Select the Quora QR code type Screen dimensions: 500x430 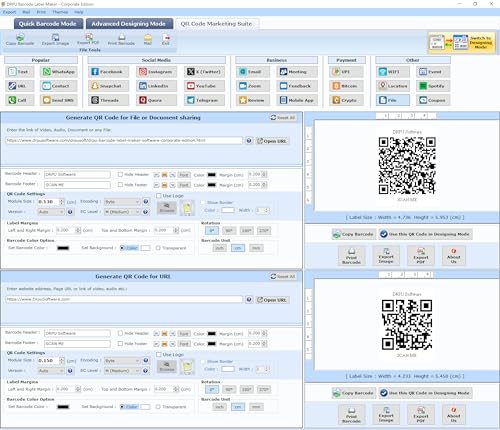pos(156,100)
